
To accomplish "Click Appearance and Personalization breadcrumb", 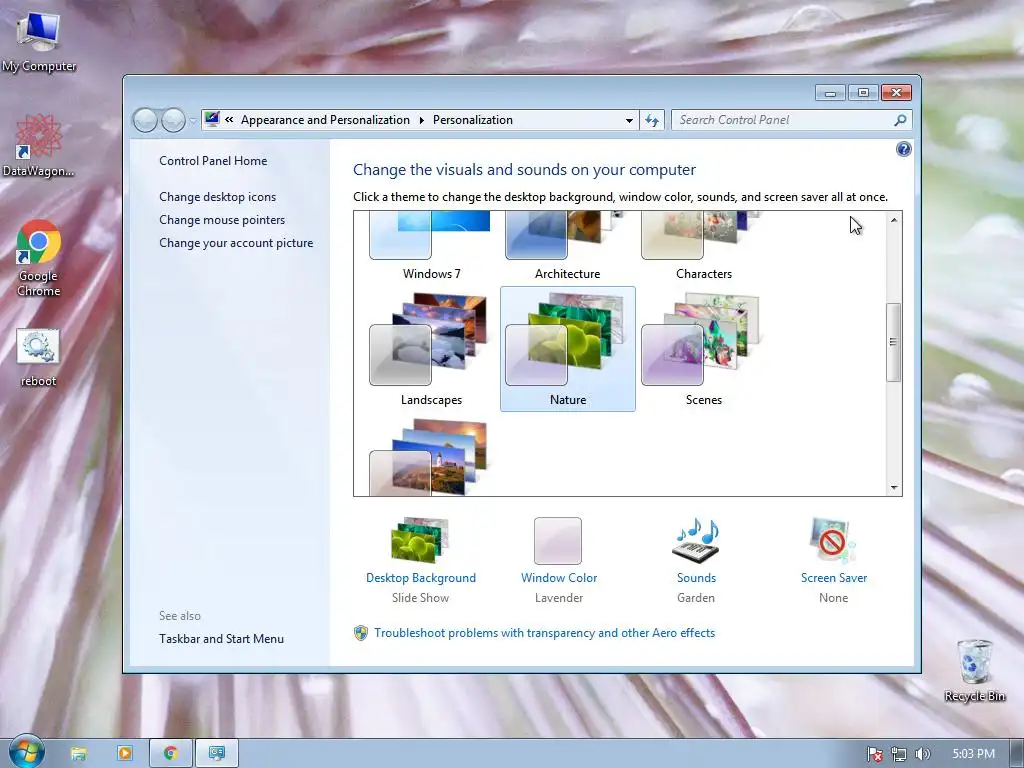I will coord(325,120).
